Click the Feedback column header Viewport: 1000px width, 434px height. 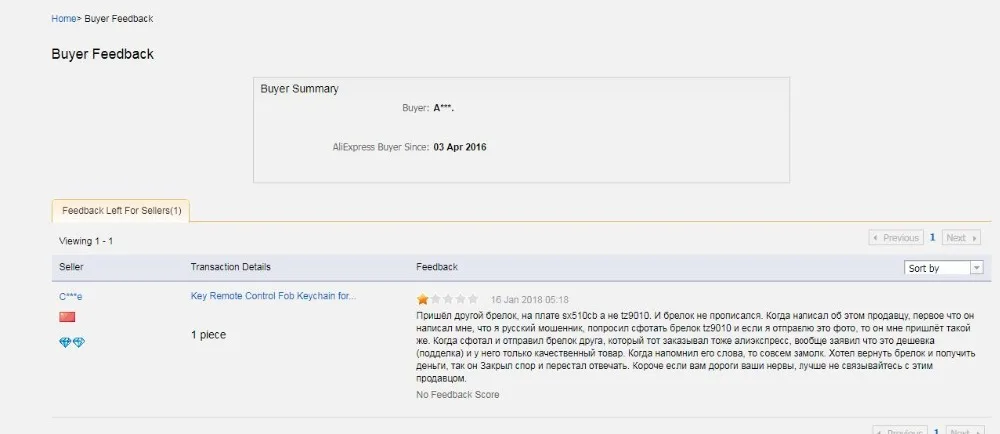tap(437, 267)
